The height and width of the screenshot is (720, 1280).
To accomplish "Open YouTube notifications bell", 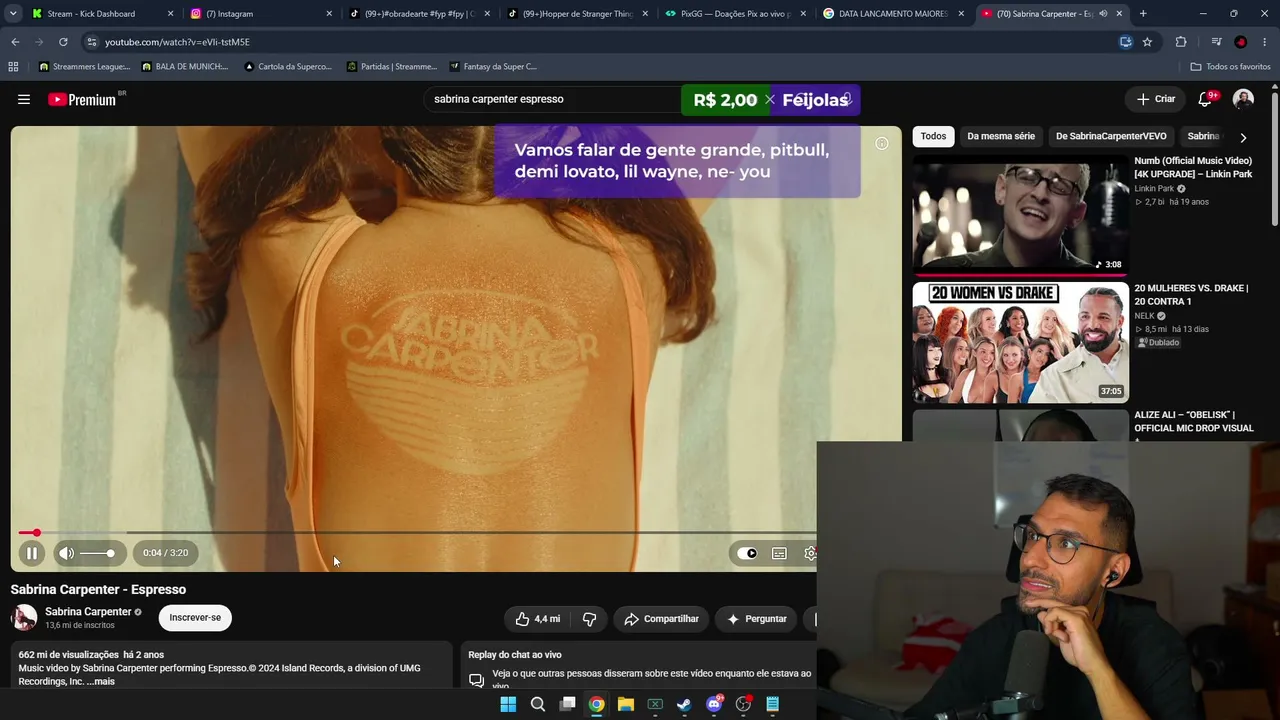I will click(x=1205, y=99).
